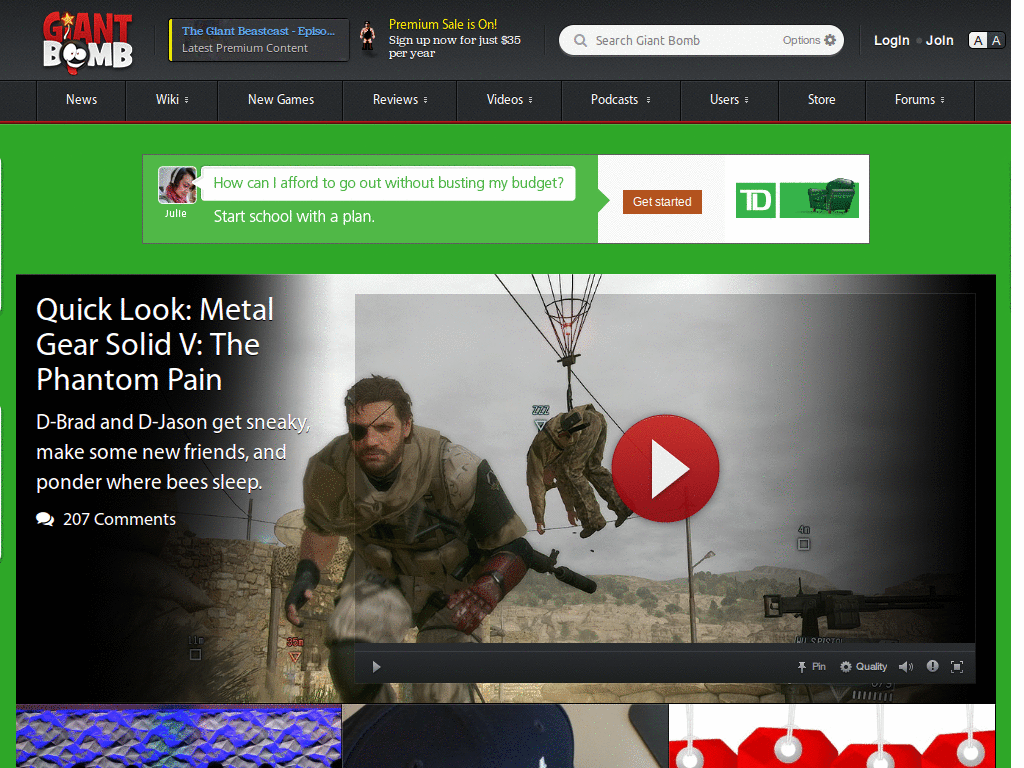Viewport: 1024px width, 768px height.
Task: Click the search magnifier icon
Action: coord(580,40)
